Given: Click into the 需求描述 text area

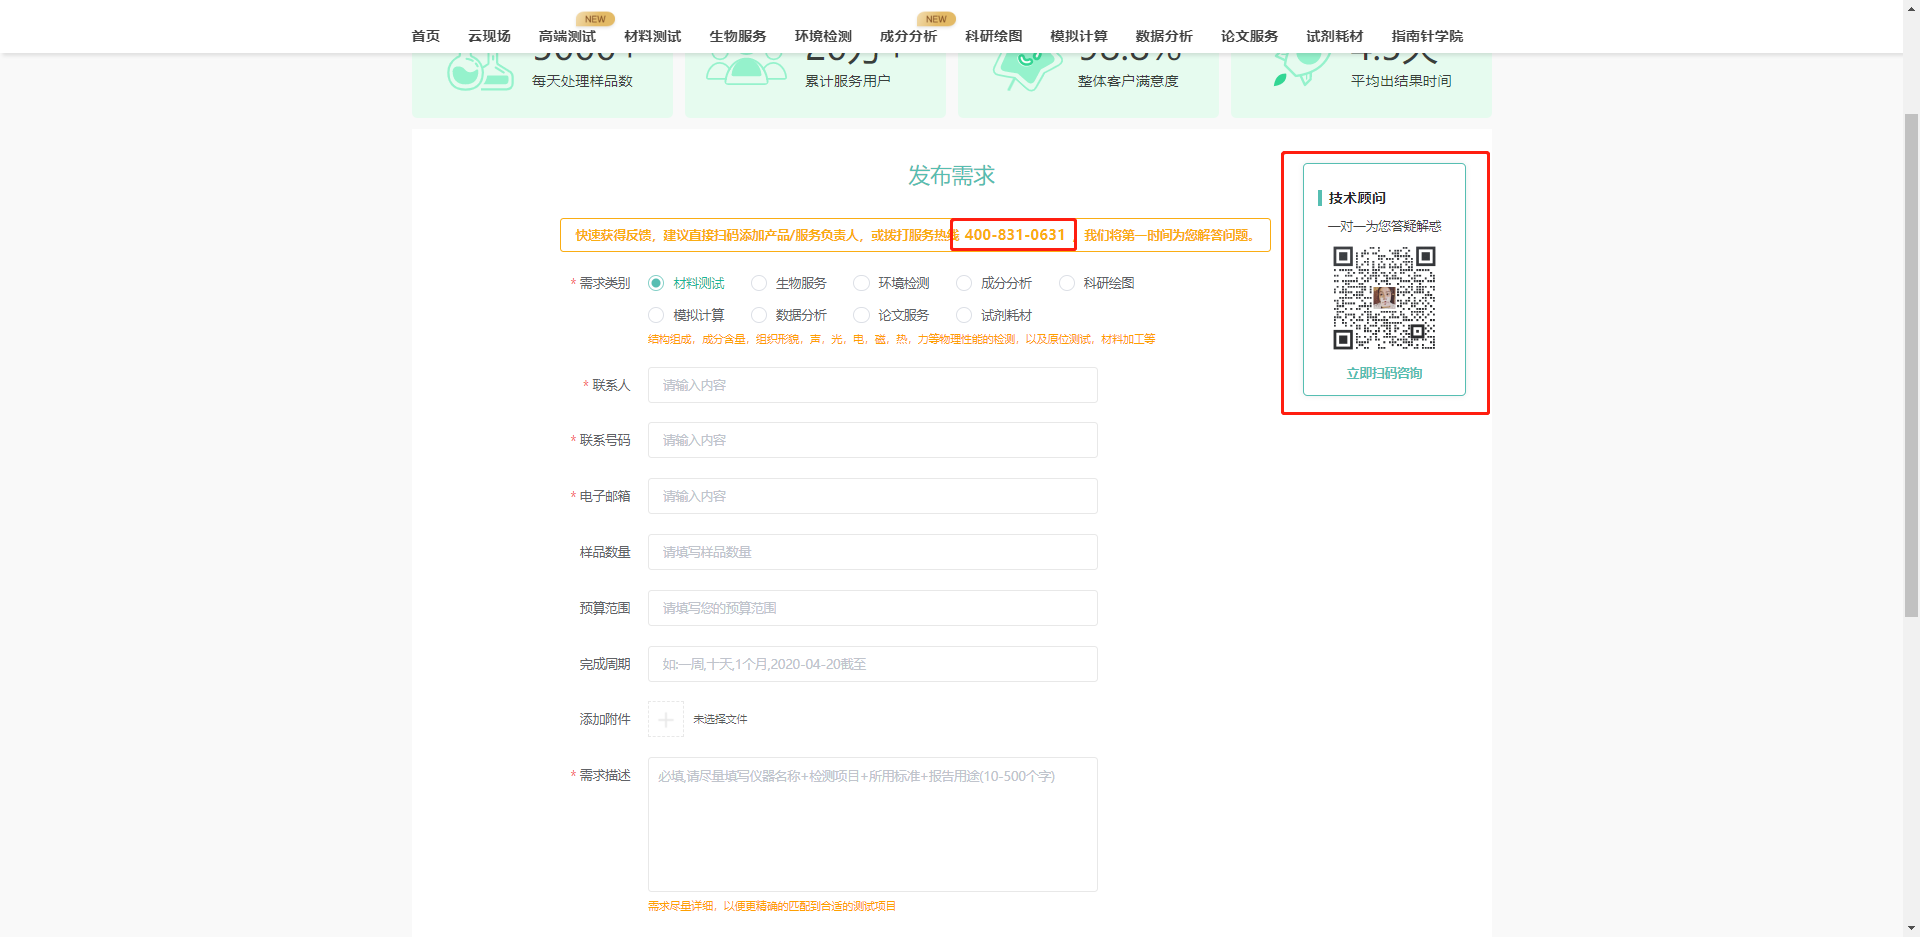Looking at the screenshot, I should 872,824.
